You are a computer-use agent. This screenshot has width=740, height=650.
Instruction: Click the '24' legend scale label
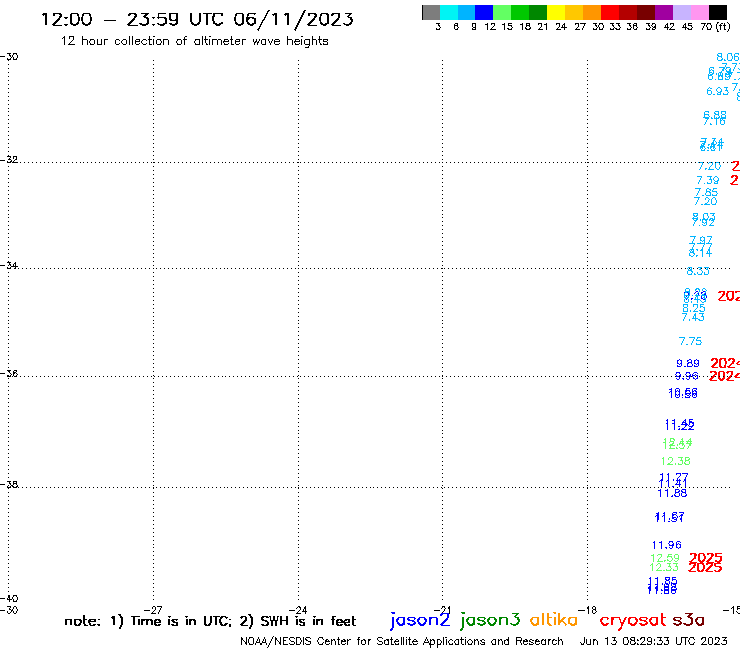tap(561, 27)
